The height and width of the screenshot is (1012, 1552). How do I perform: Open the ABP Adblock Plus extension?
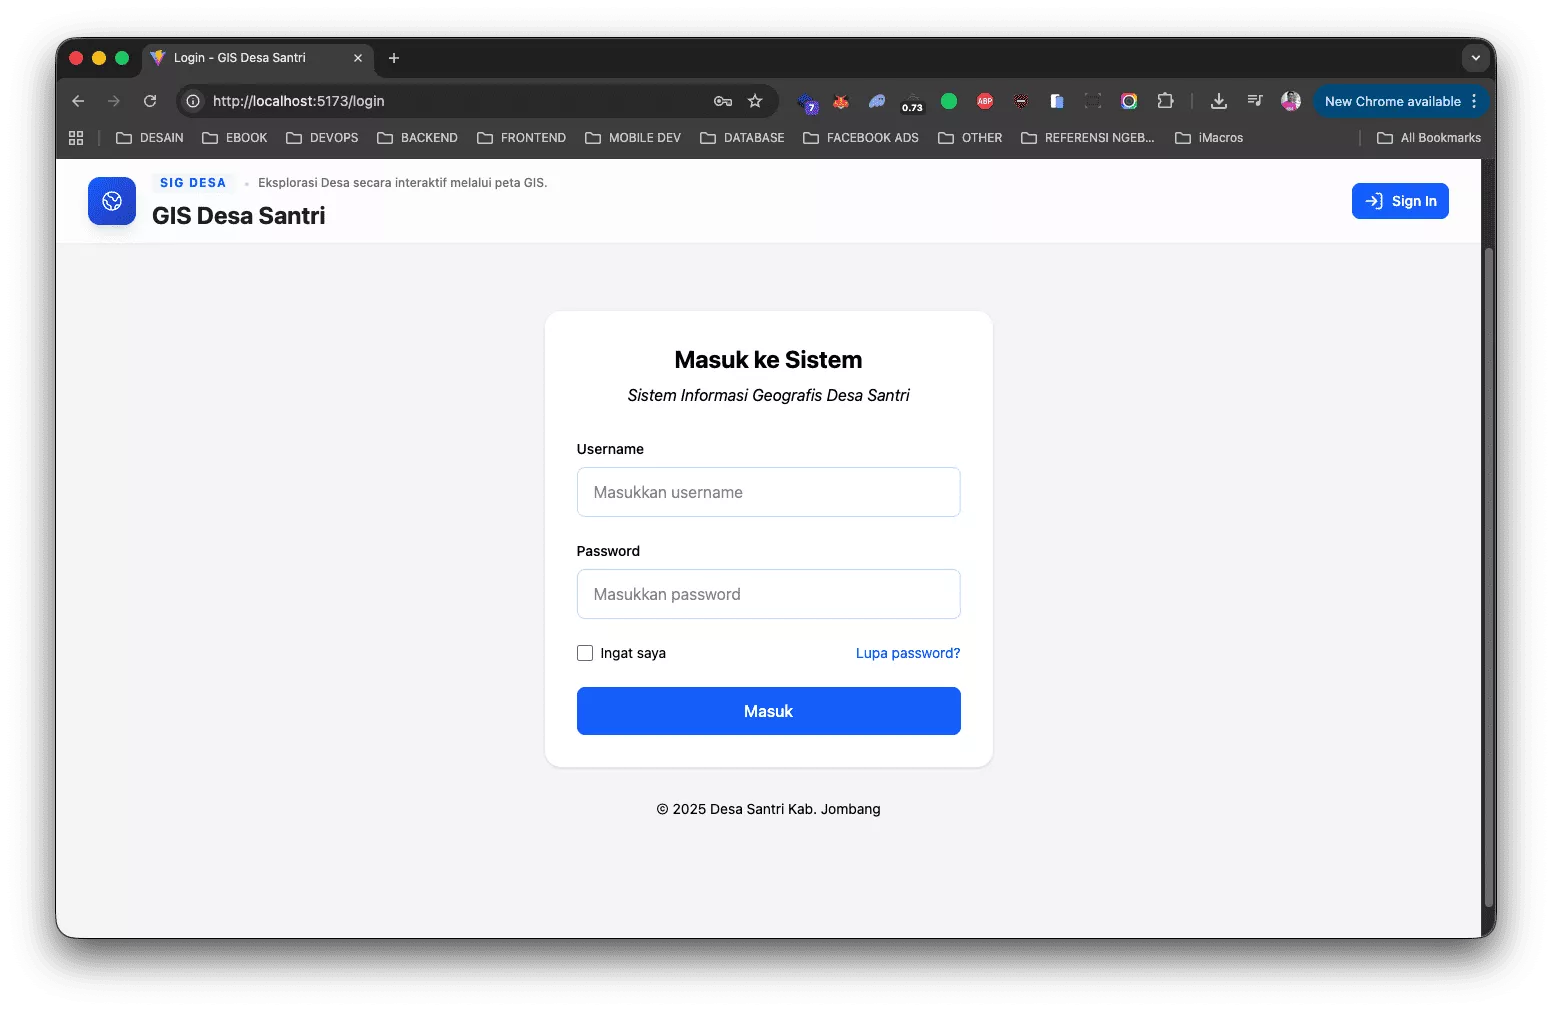pos(985,101)
